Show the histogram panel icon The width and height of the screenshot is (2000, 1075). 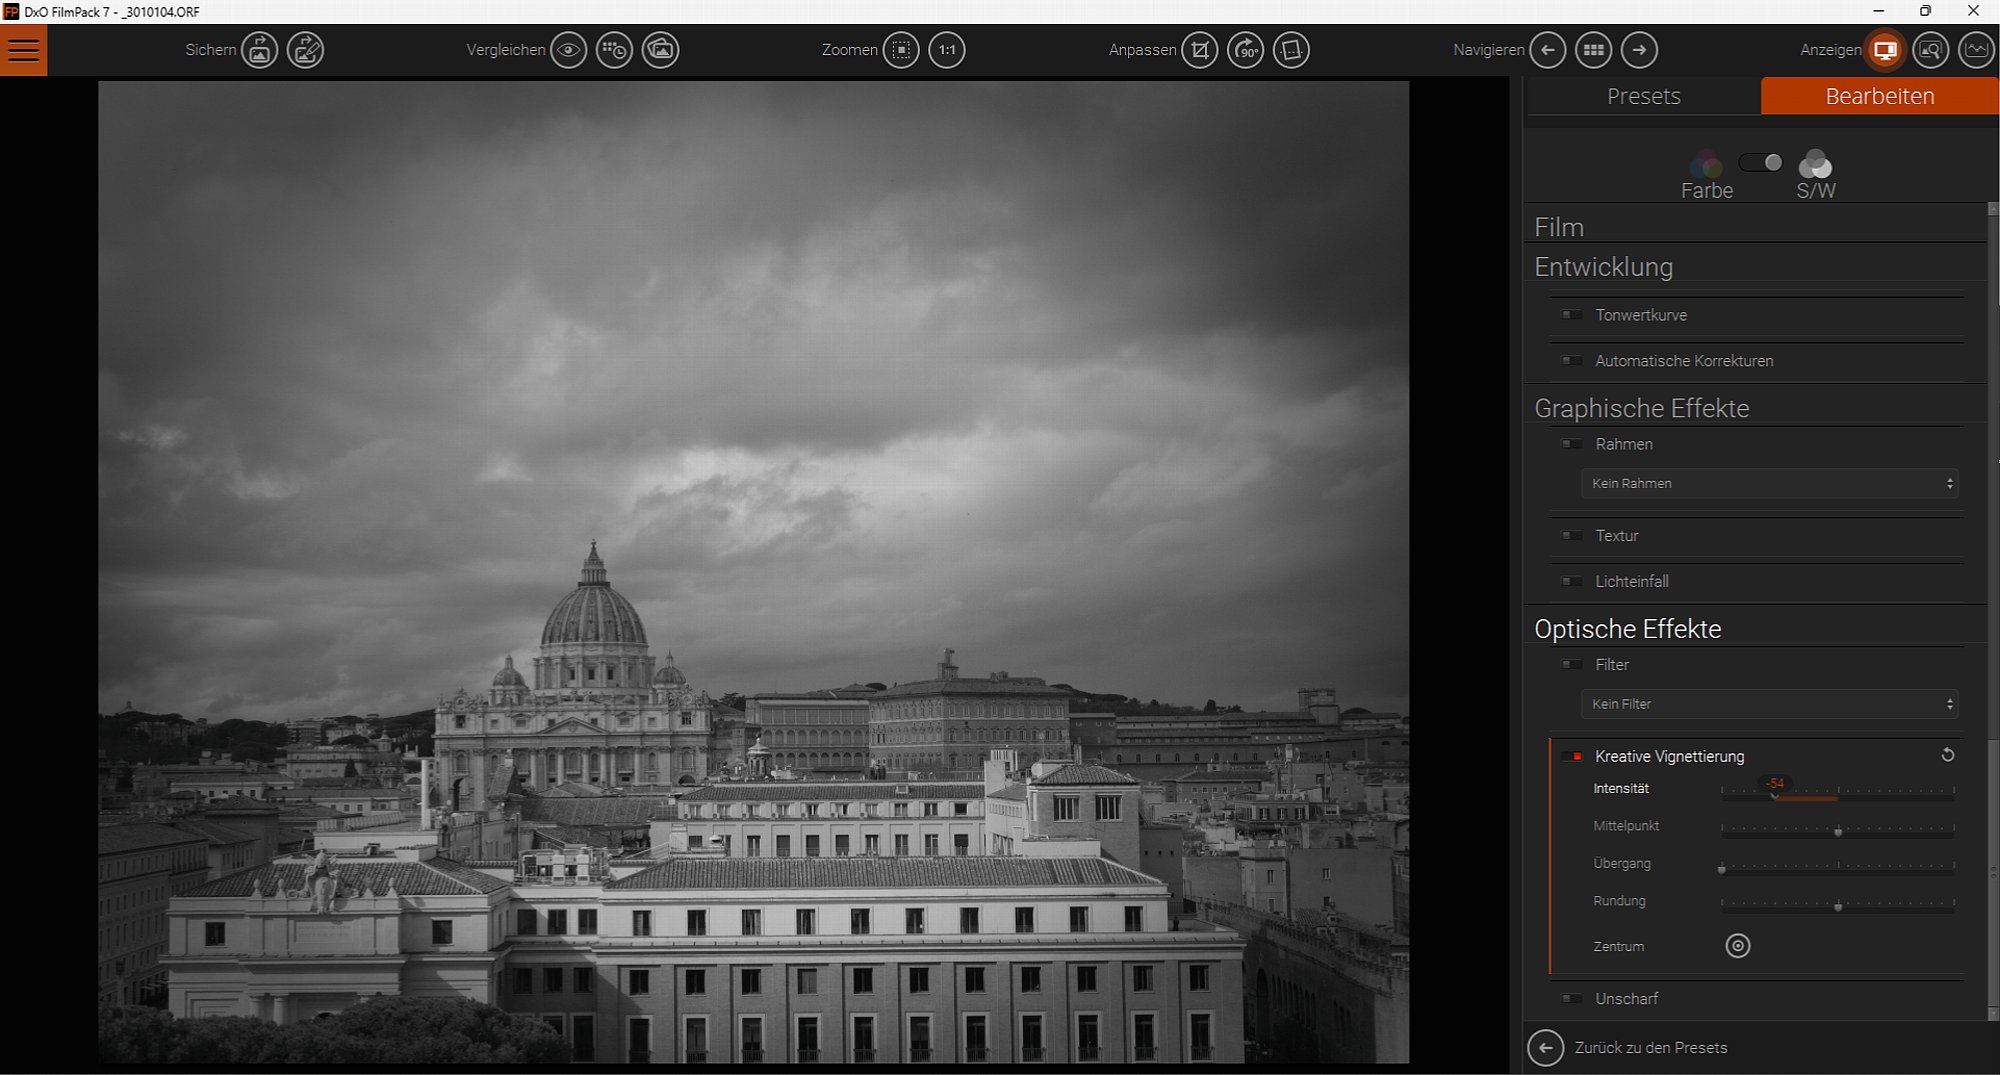(x=1976, y=50)
